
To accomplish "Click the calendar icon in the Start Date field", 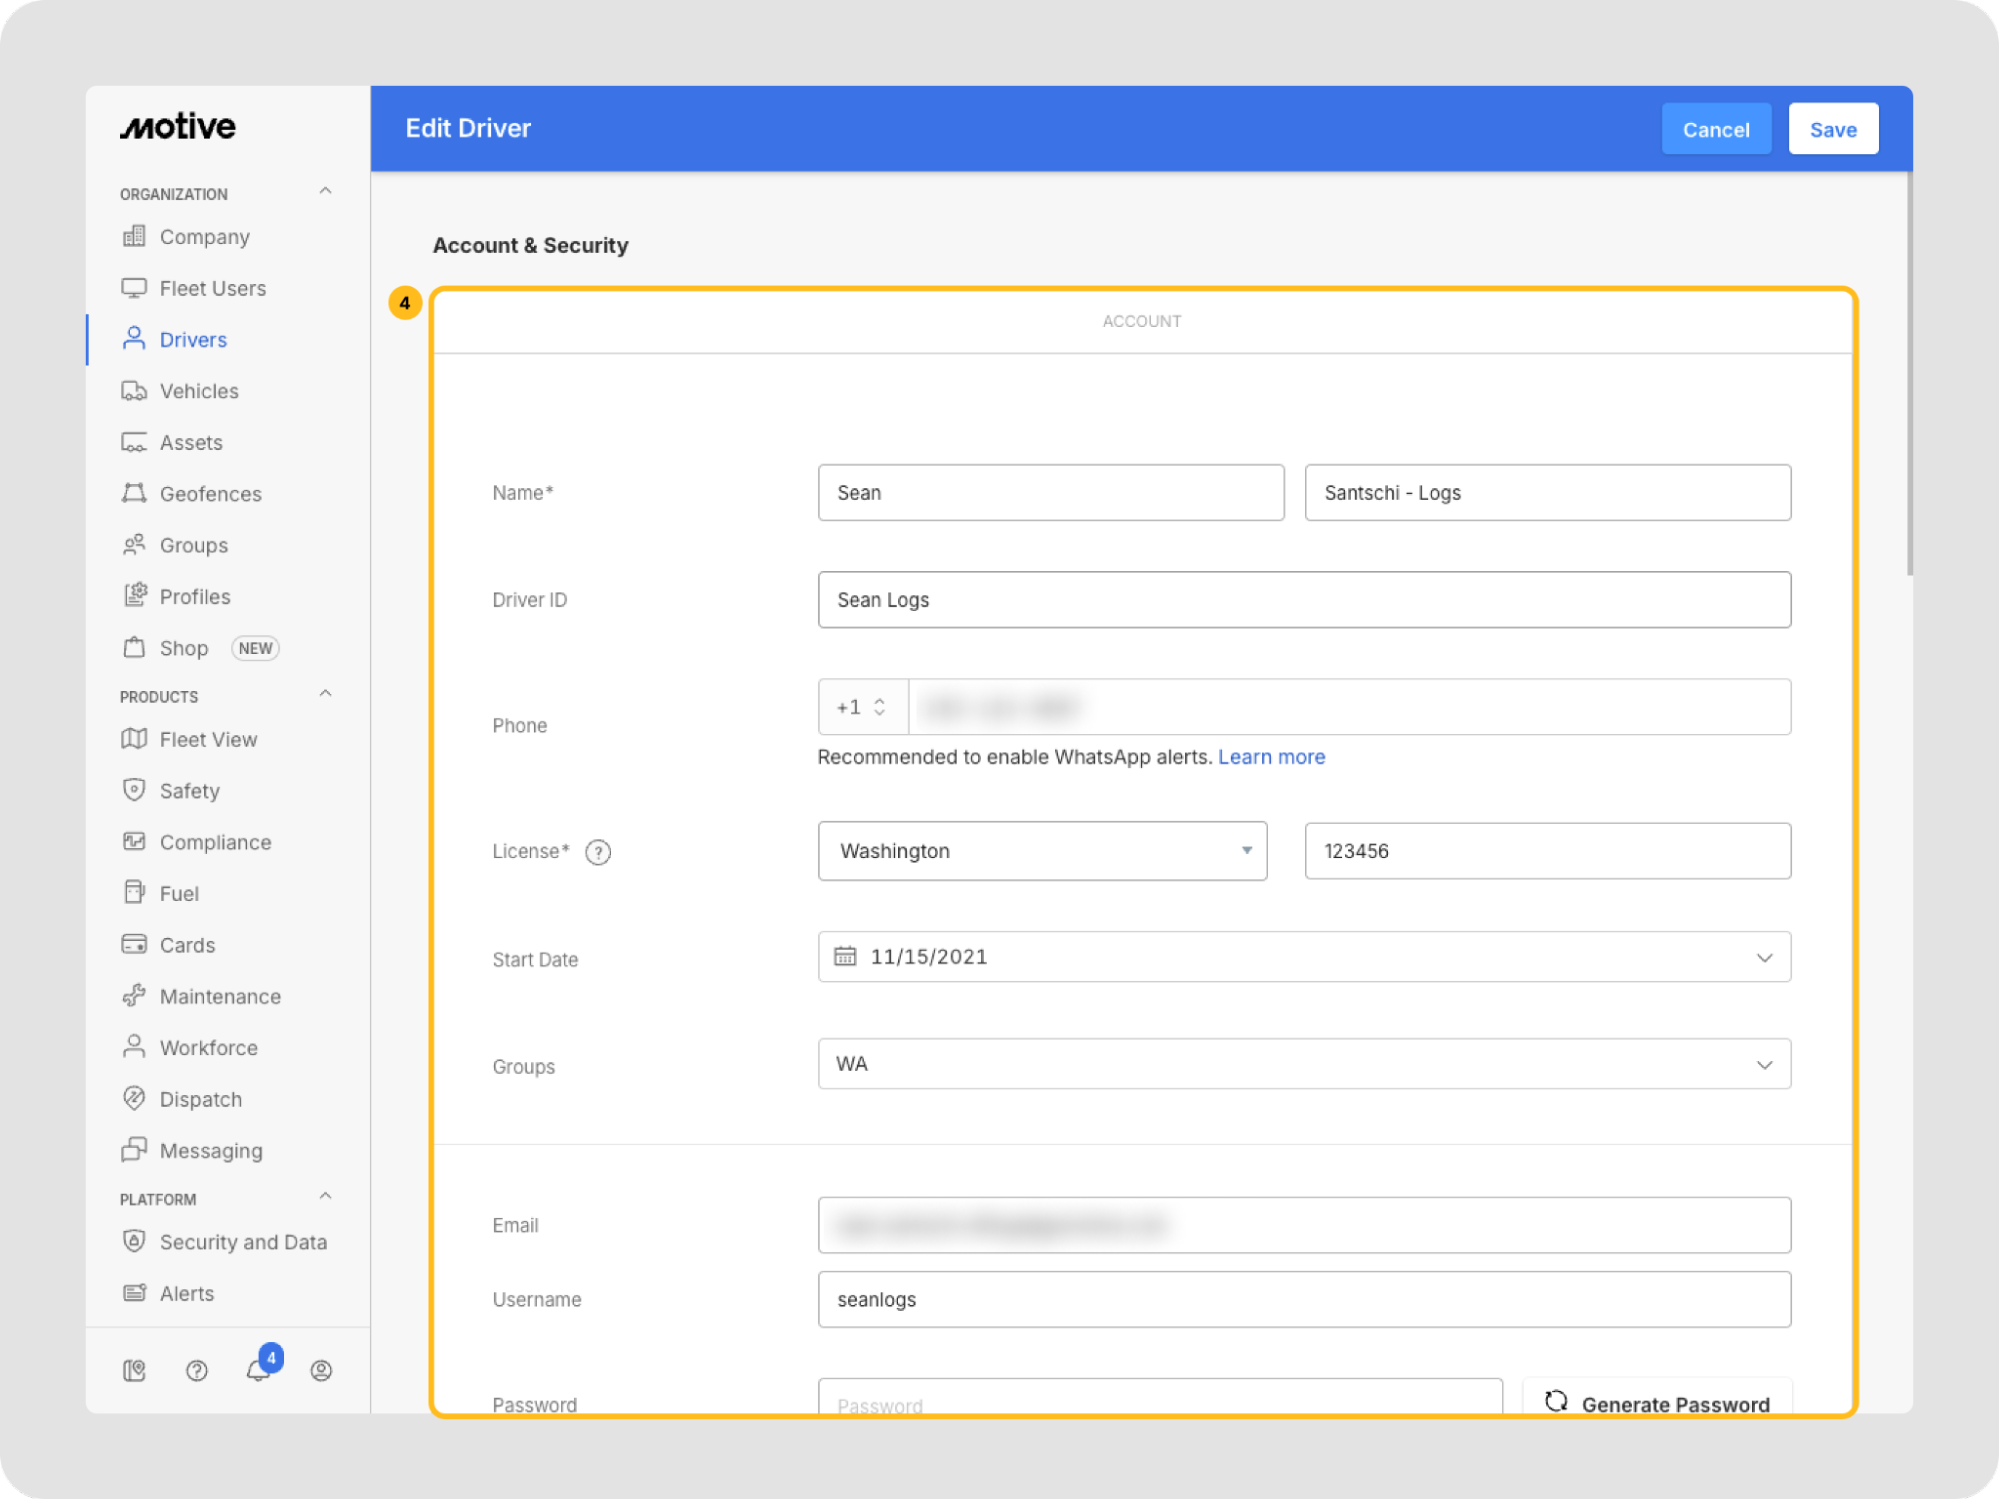I will tap(845, 957).
